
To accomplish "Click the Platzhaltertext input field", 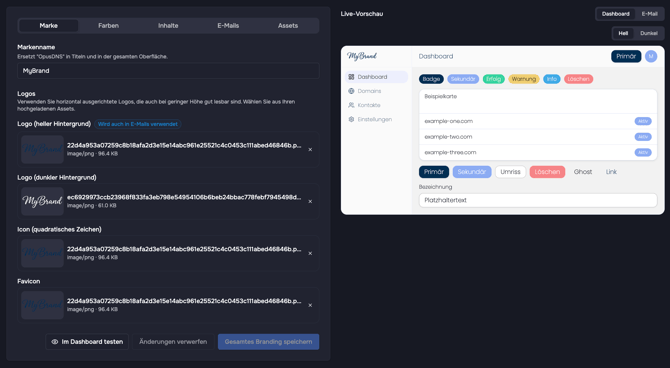I will coord(538,200).
